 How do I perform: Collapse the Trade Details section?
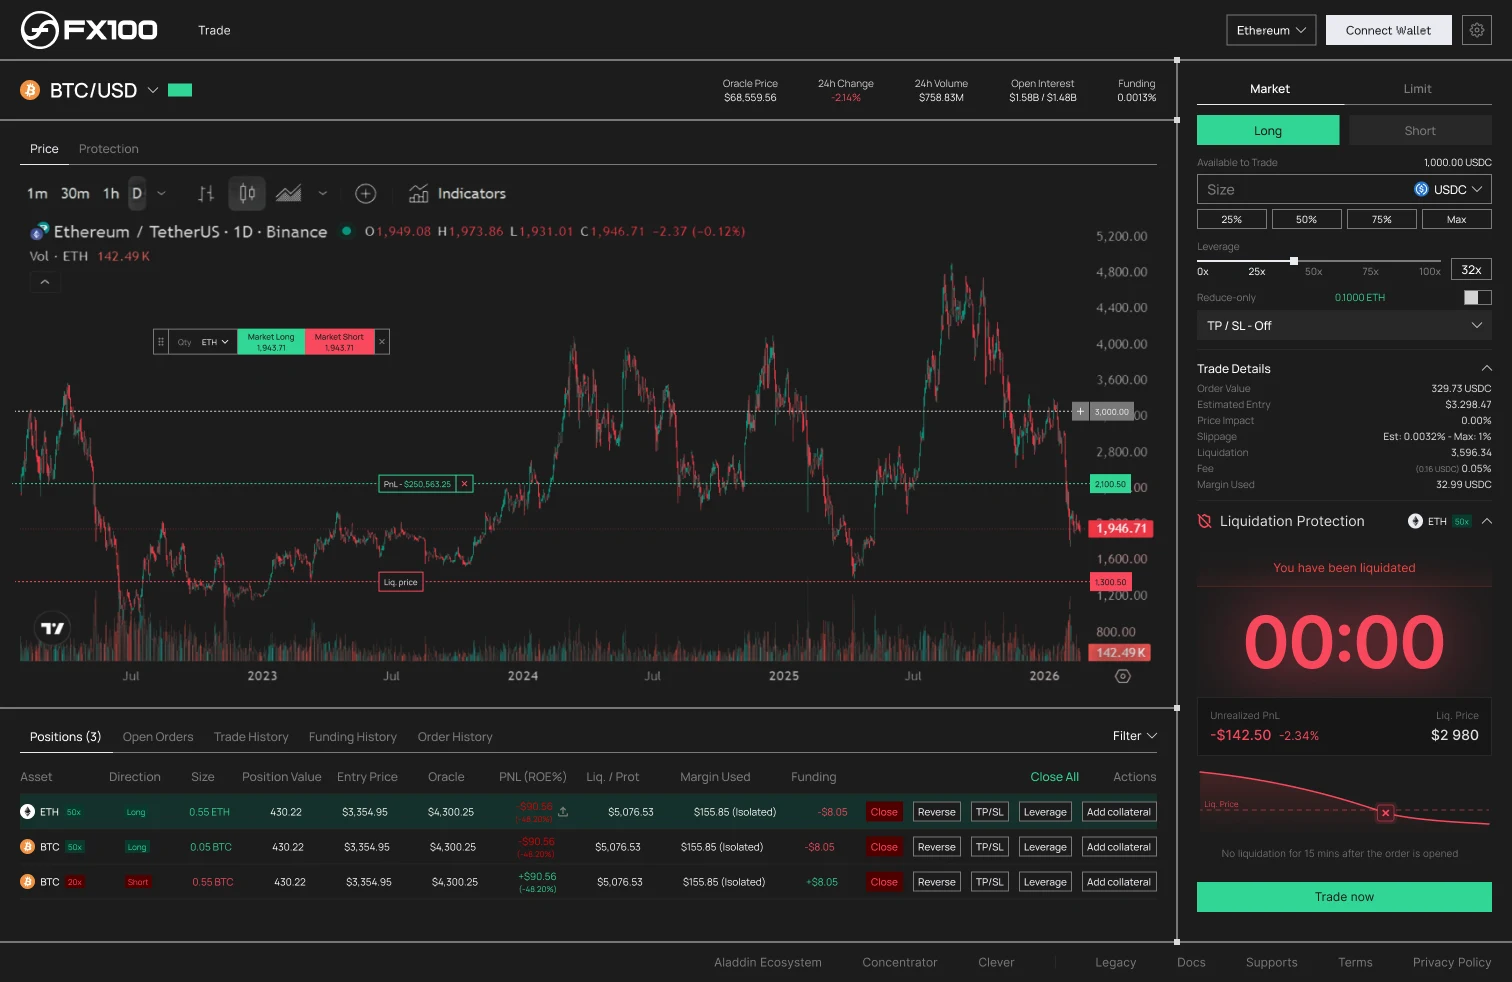1486,368
